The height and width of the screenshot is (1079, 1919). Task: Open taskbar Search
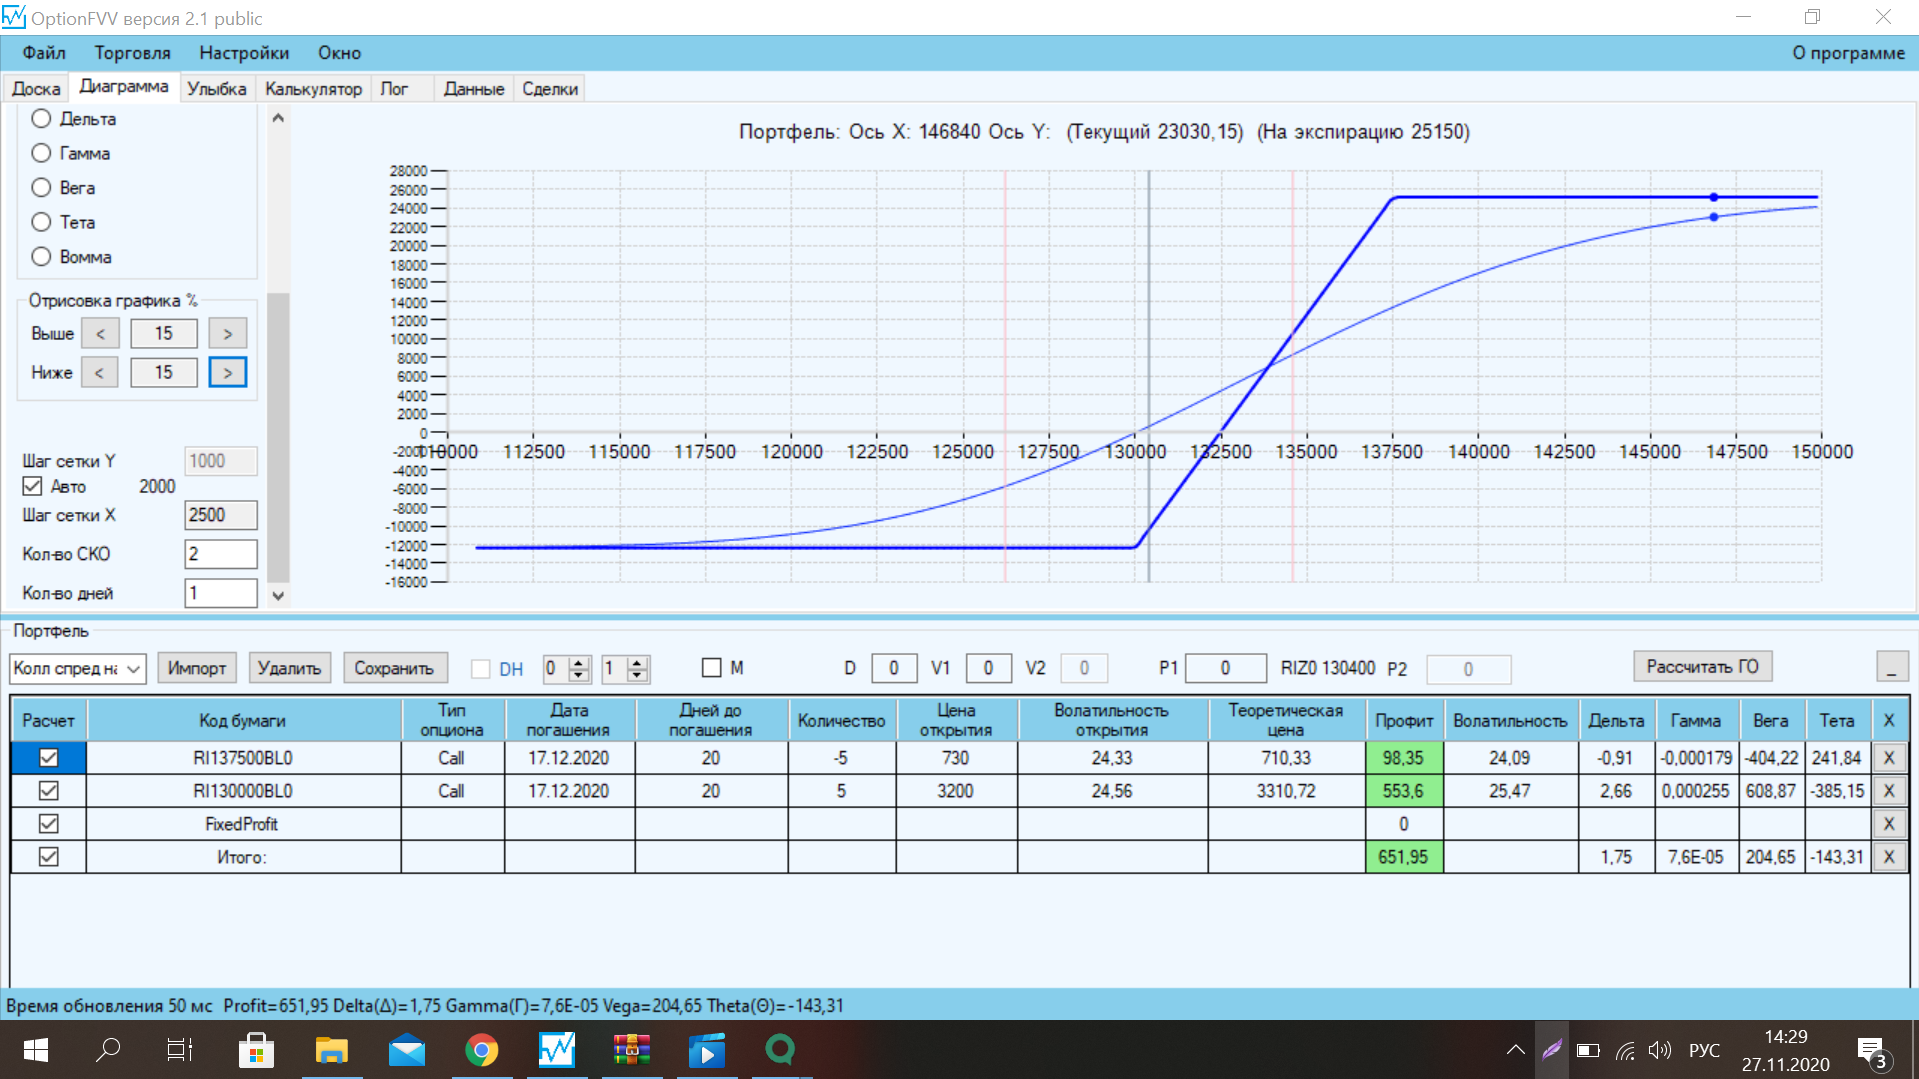point(108,1050)
